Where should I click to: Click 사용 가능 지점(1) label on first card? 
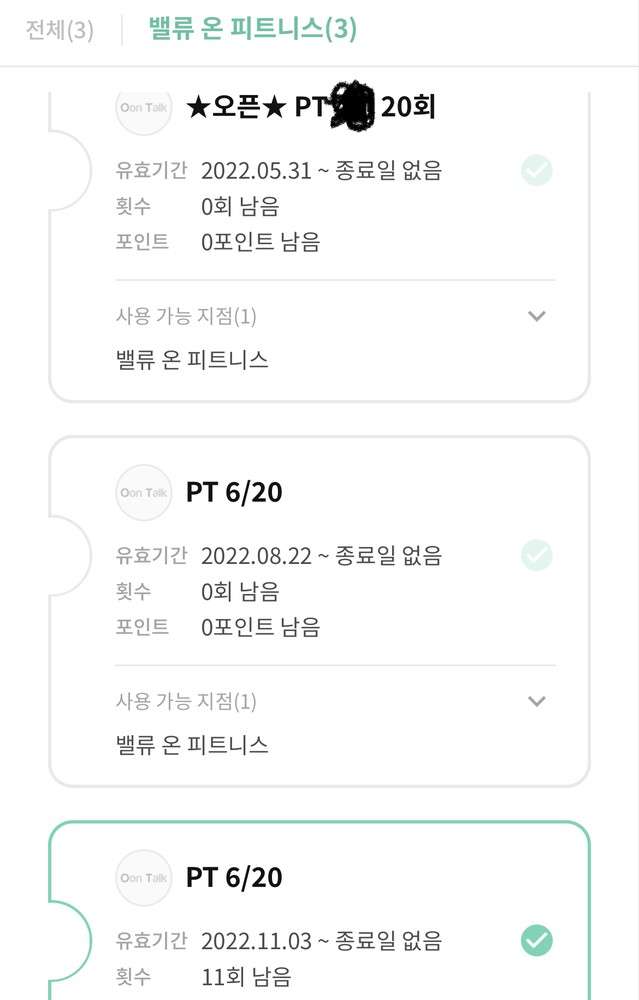click(x=186, y=317)
